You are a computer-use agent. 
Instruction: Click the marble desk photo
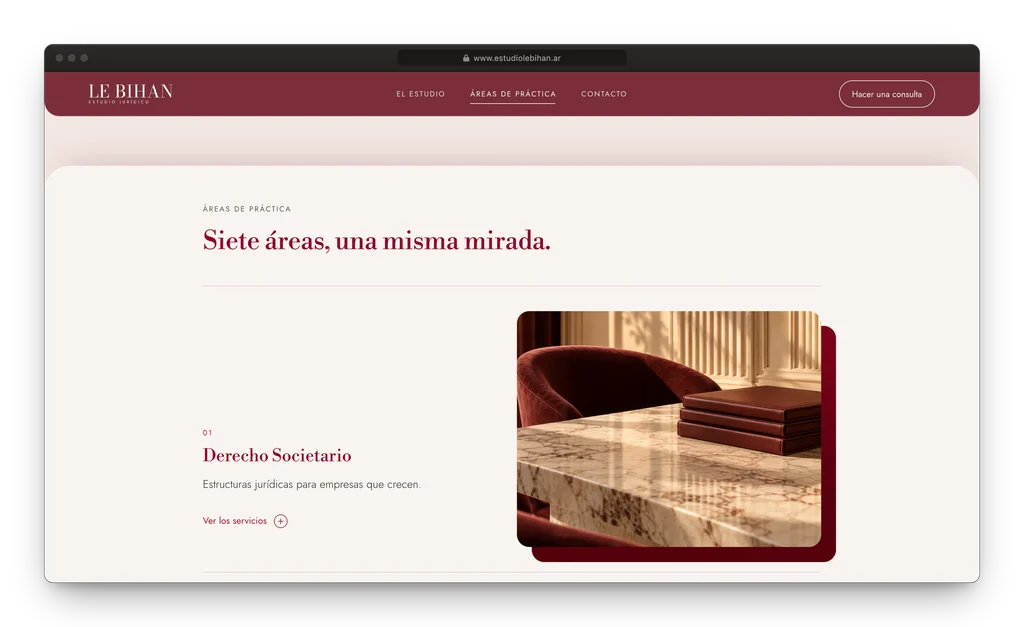coord(669,428)
